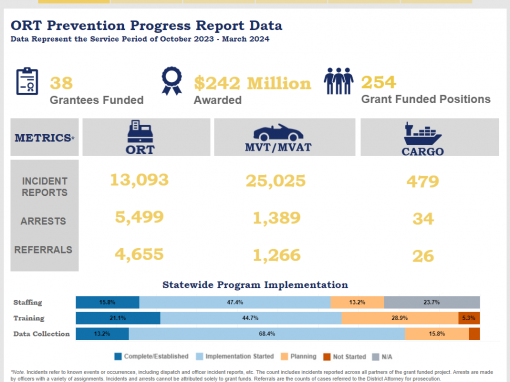
Task: Click the clipboard certificate icon beside 38
Action: tap(27, 81)
